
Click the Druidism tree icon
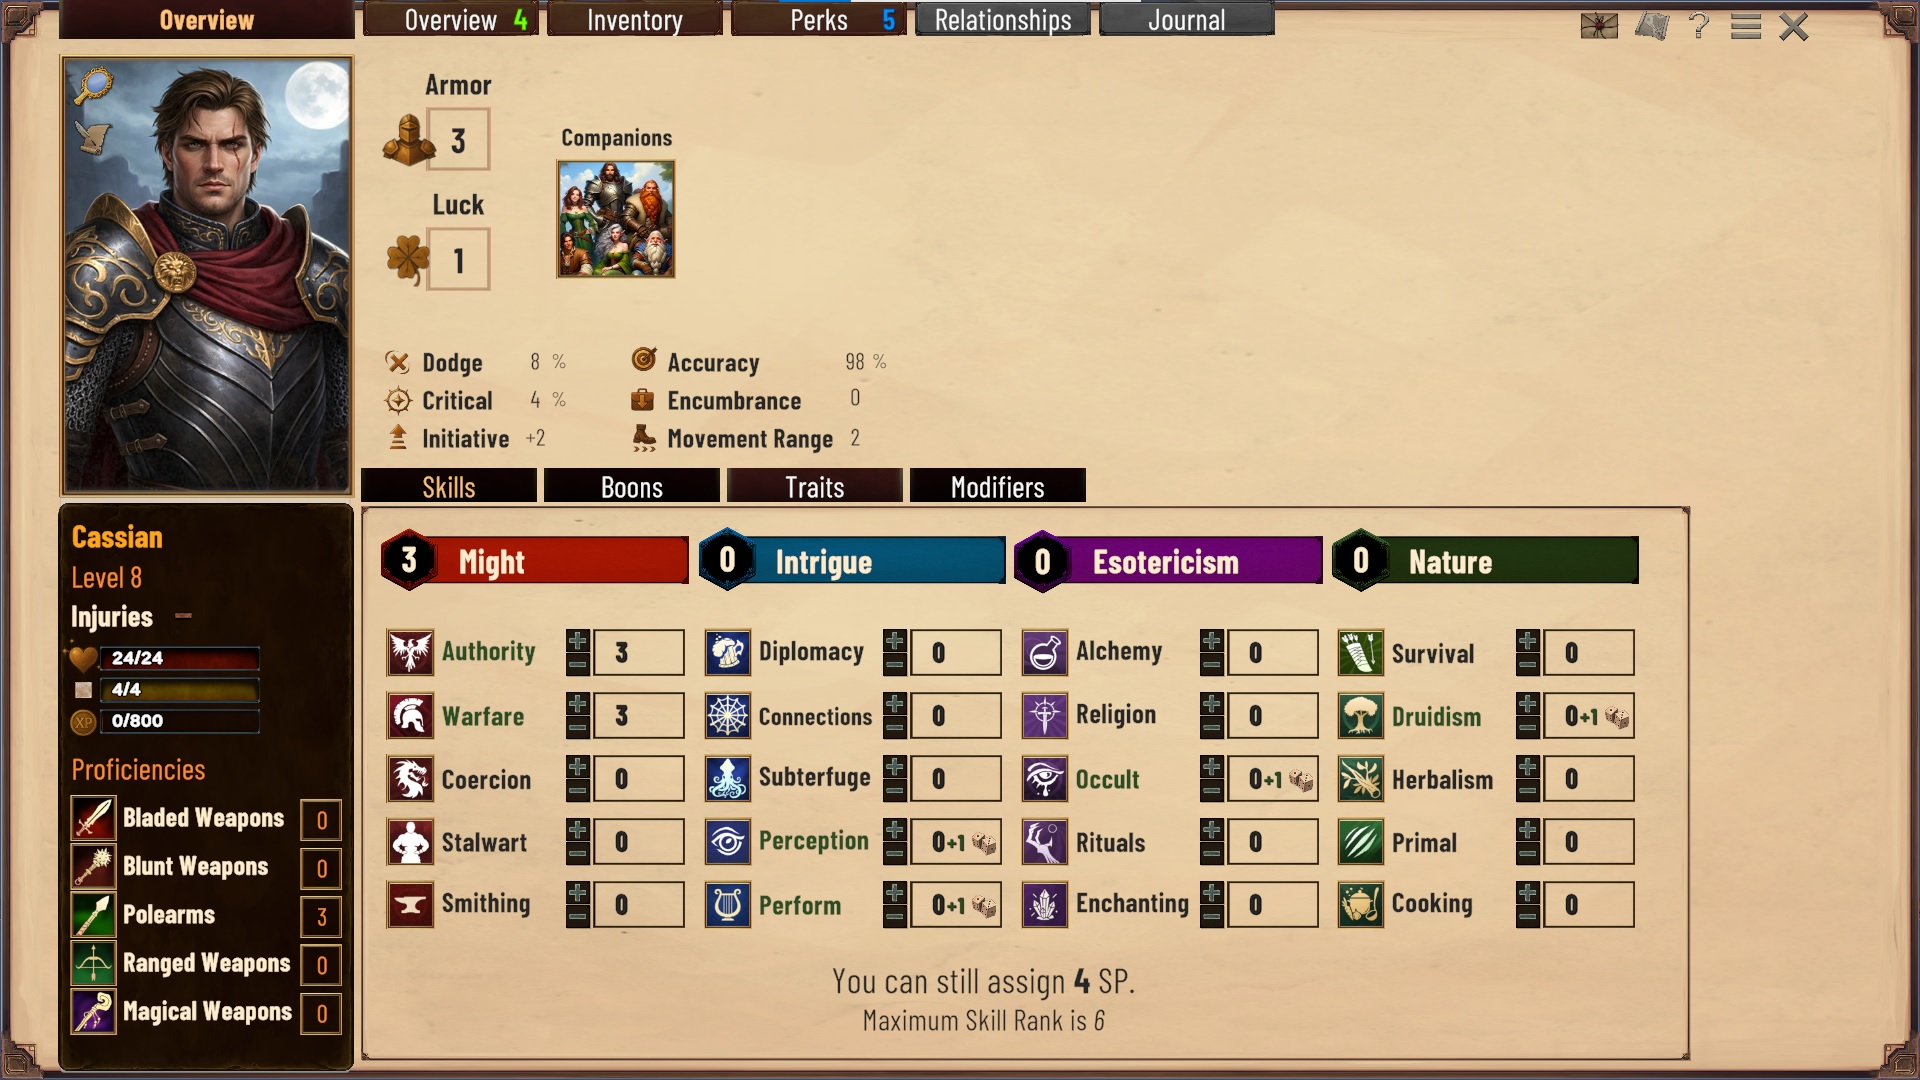[1361, 716]
